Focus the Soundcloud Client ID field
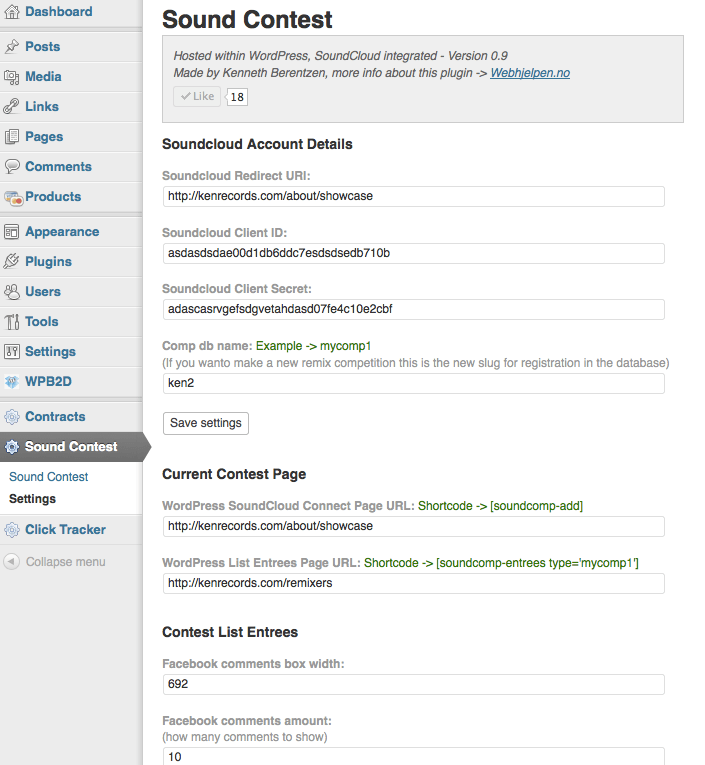 pyautogui.click(x=414, y=253)
